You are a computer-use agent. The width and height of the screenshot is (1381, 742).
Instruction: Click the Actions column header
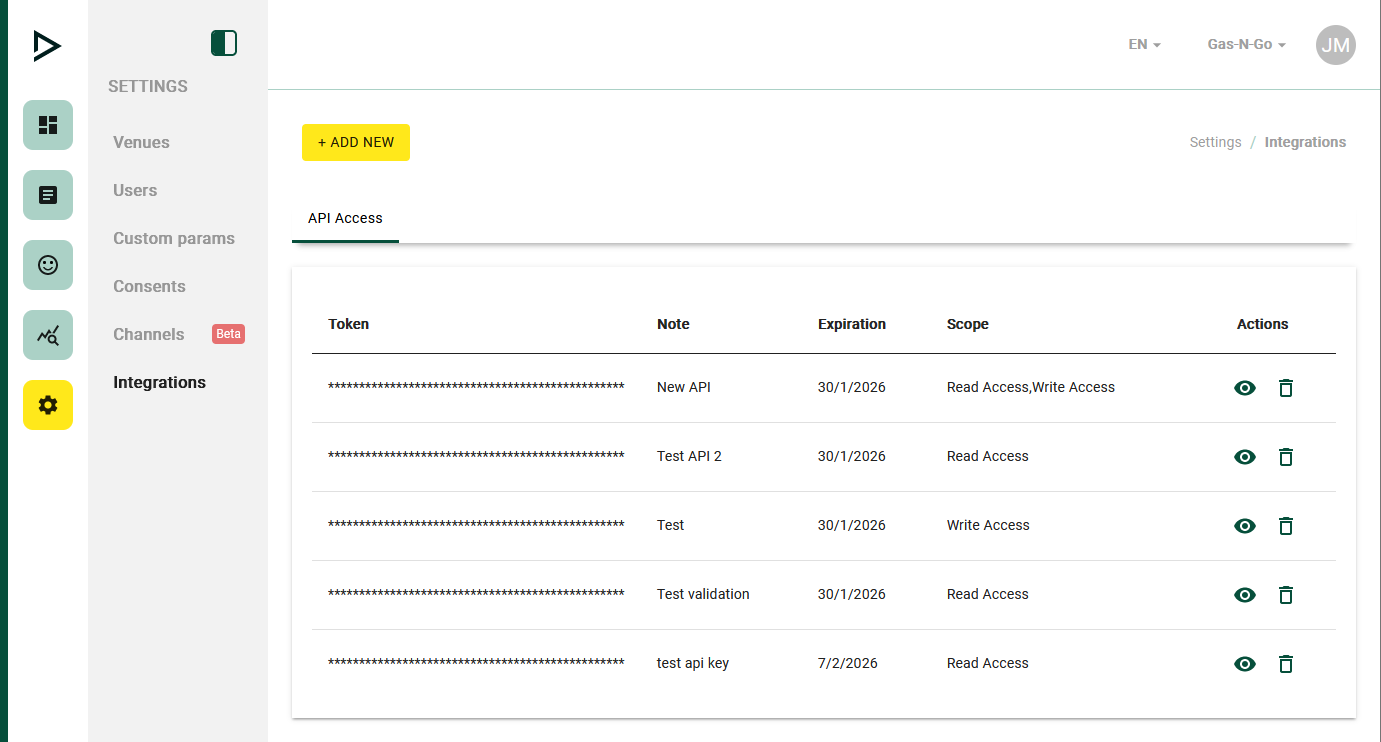(1262, 324)
